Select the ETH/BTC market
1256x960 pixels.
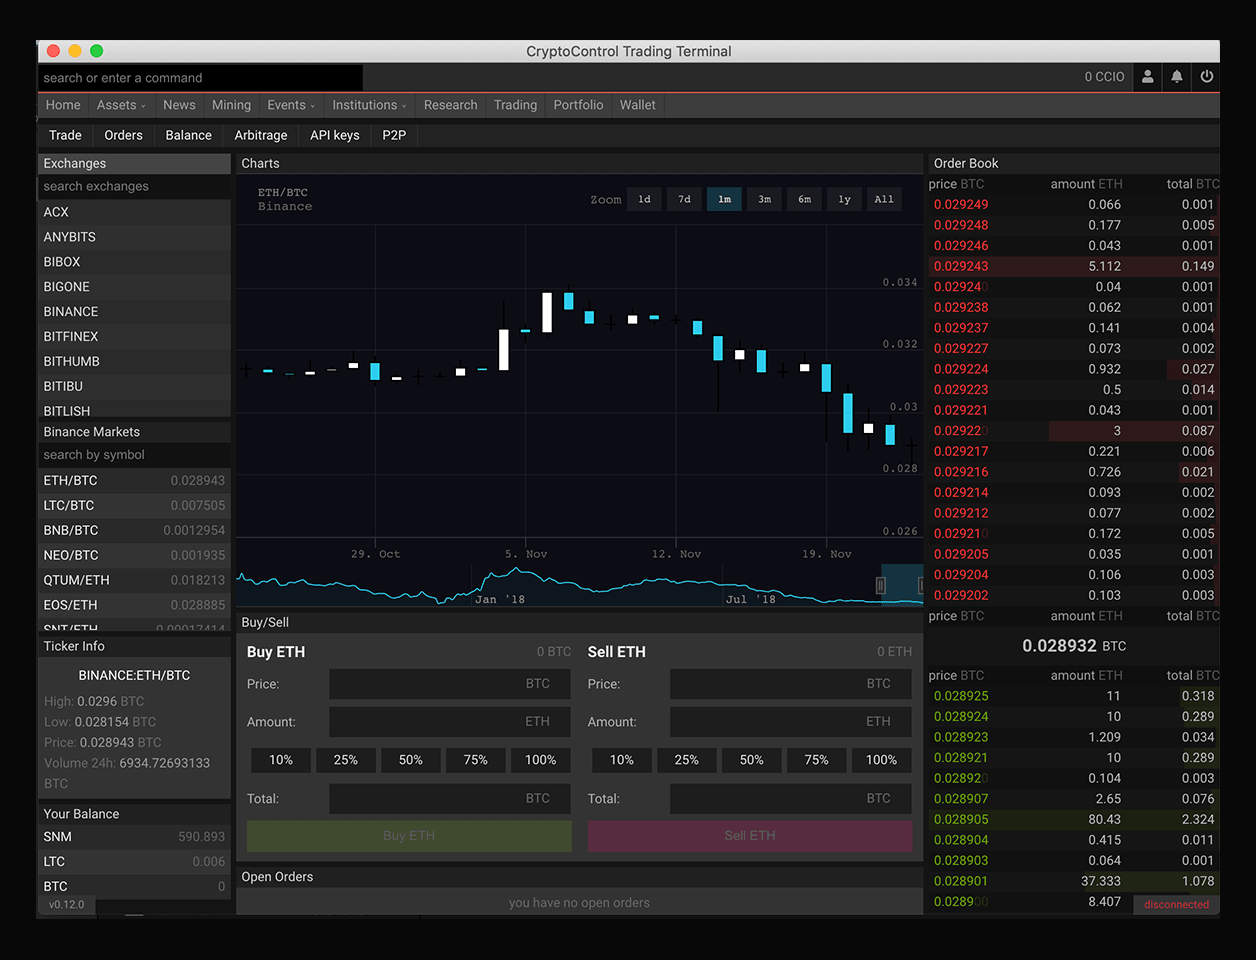134,481
